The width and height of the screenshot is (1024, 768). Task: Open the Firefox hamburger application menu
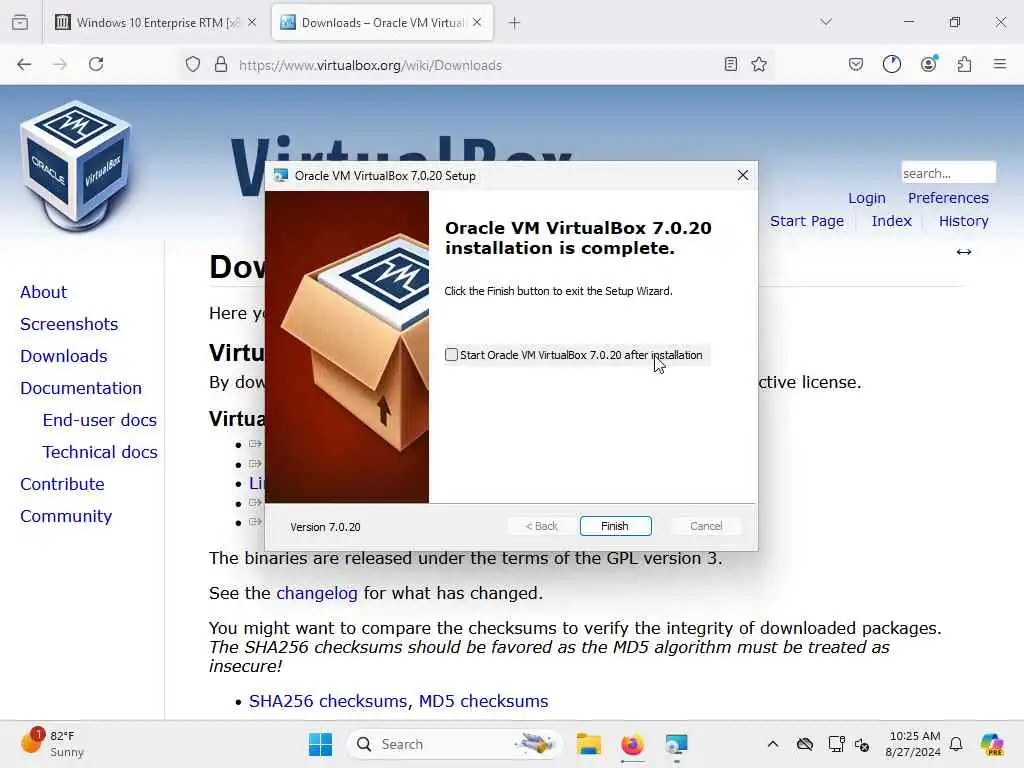[x=1000, y=64]
